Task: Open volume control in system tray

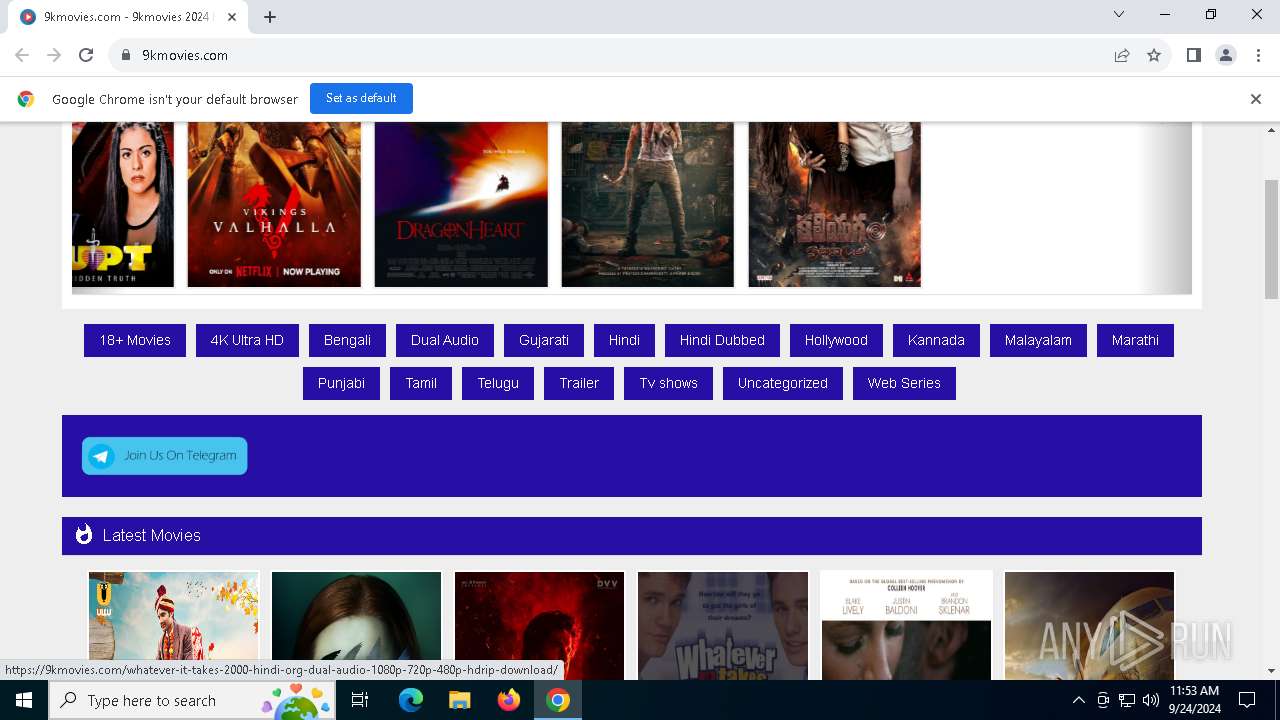Action: (x=1151, y=700)
